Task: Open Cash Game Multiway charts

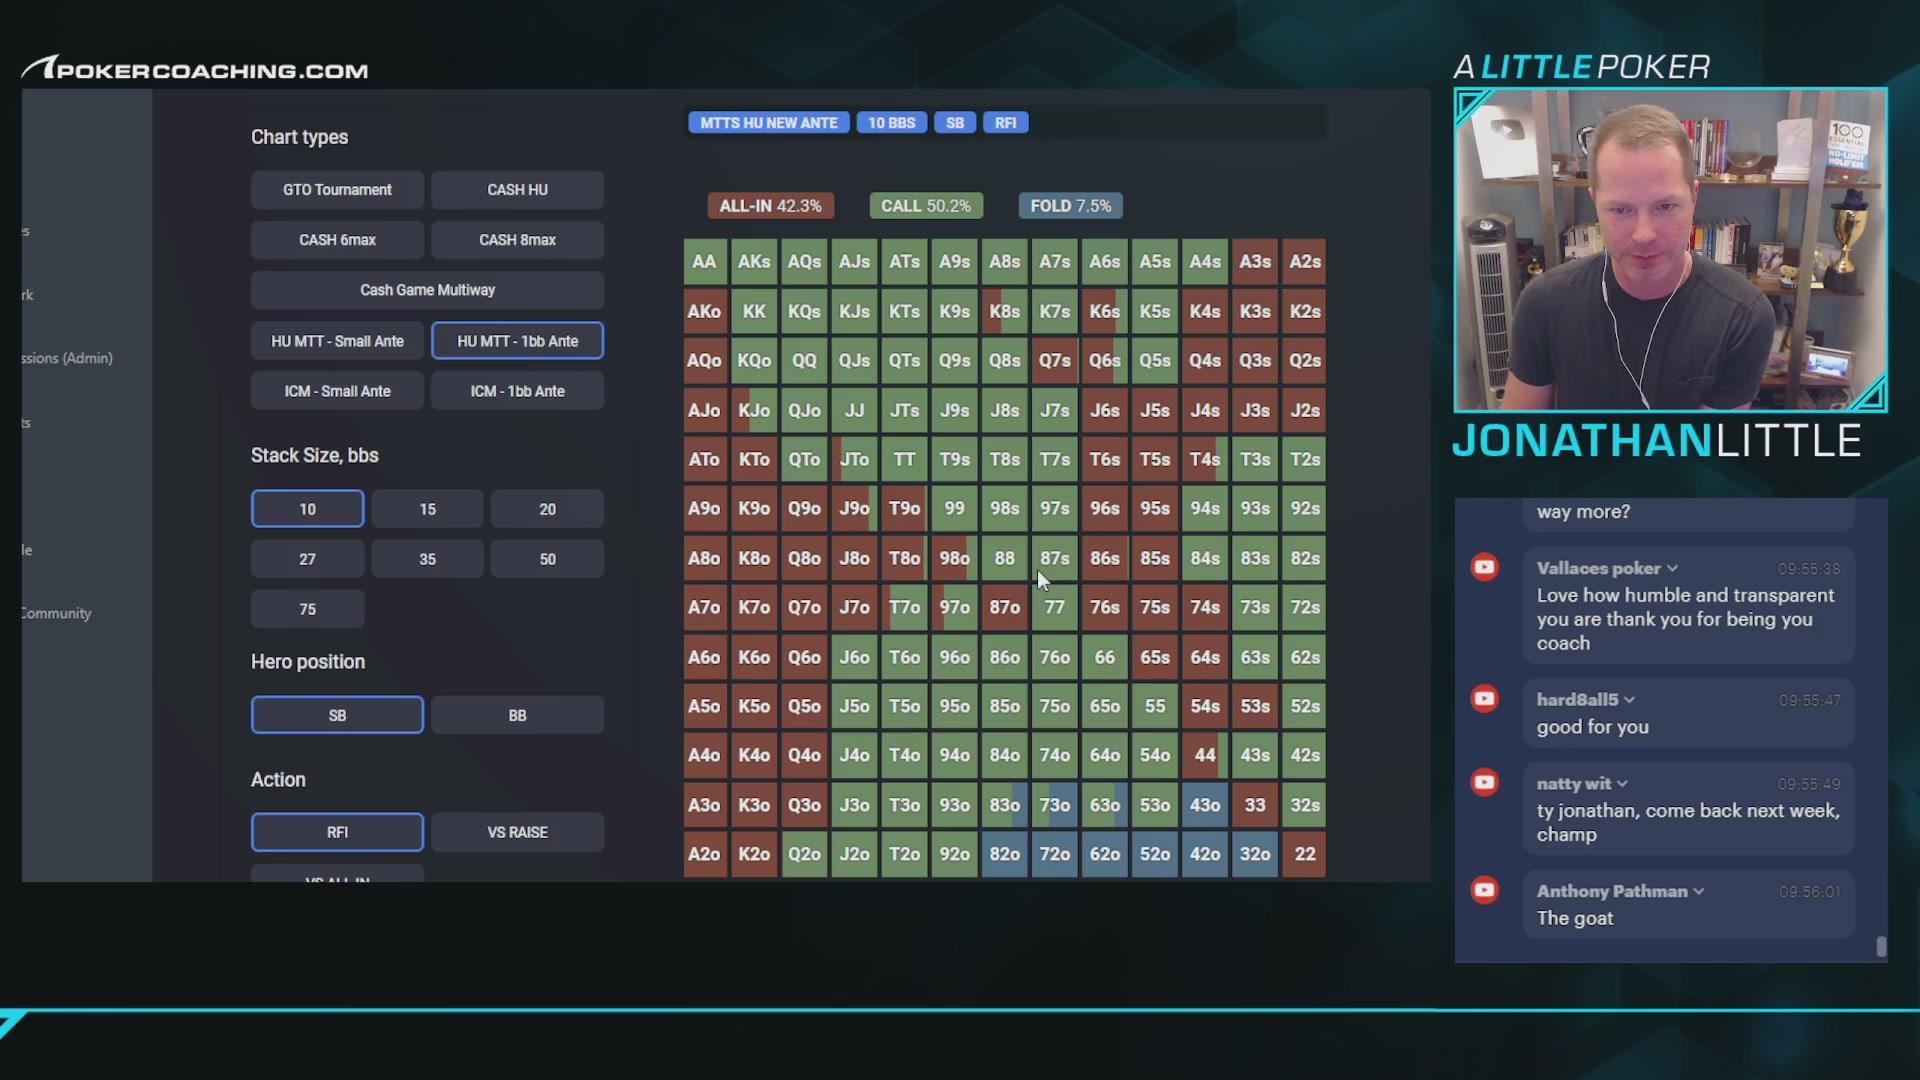Action: pyautogui.click(x=427, y=290)
